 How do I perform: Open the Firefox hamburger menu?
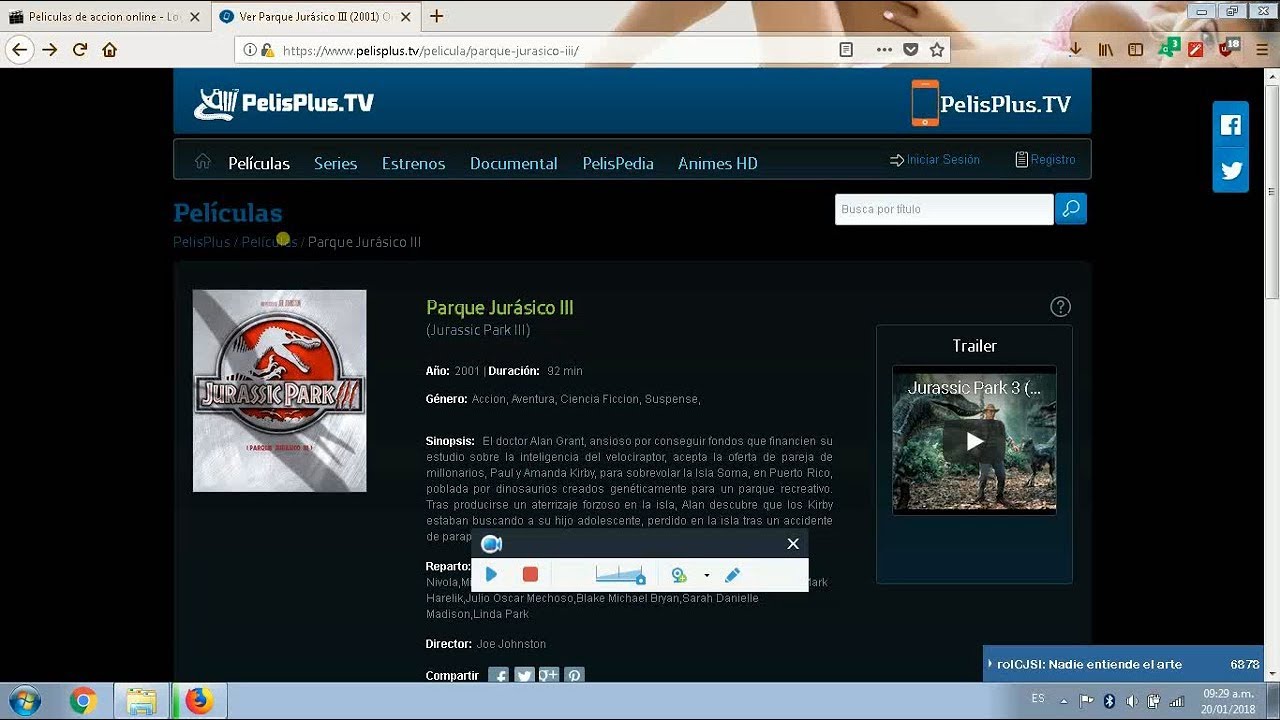(x=1262, y=49)
